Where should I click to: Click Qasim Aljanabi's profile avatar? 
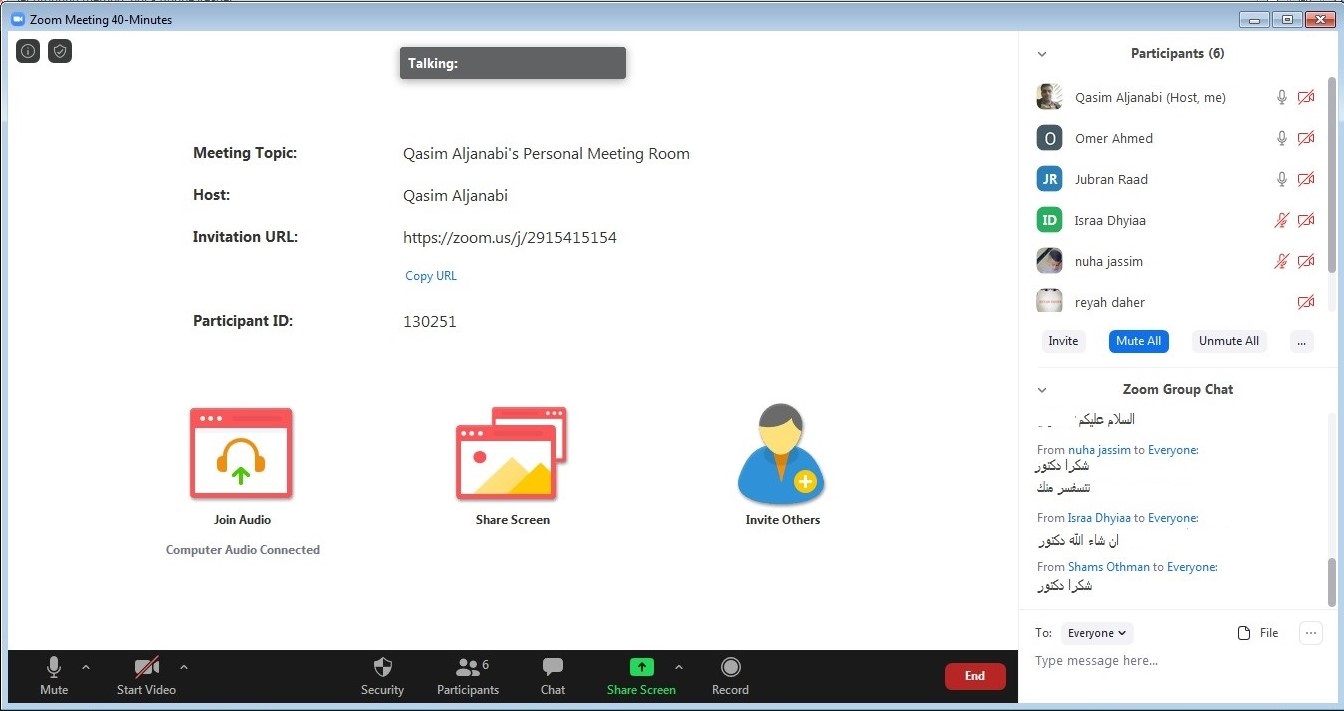[1049, 97]
